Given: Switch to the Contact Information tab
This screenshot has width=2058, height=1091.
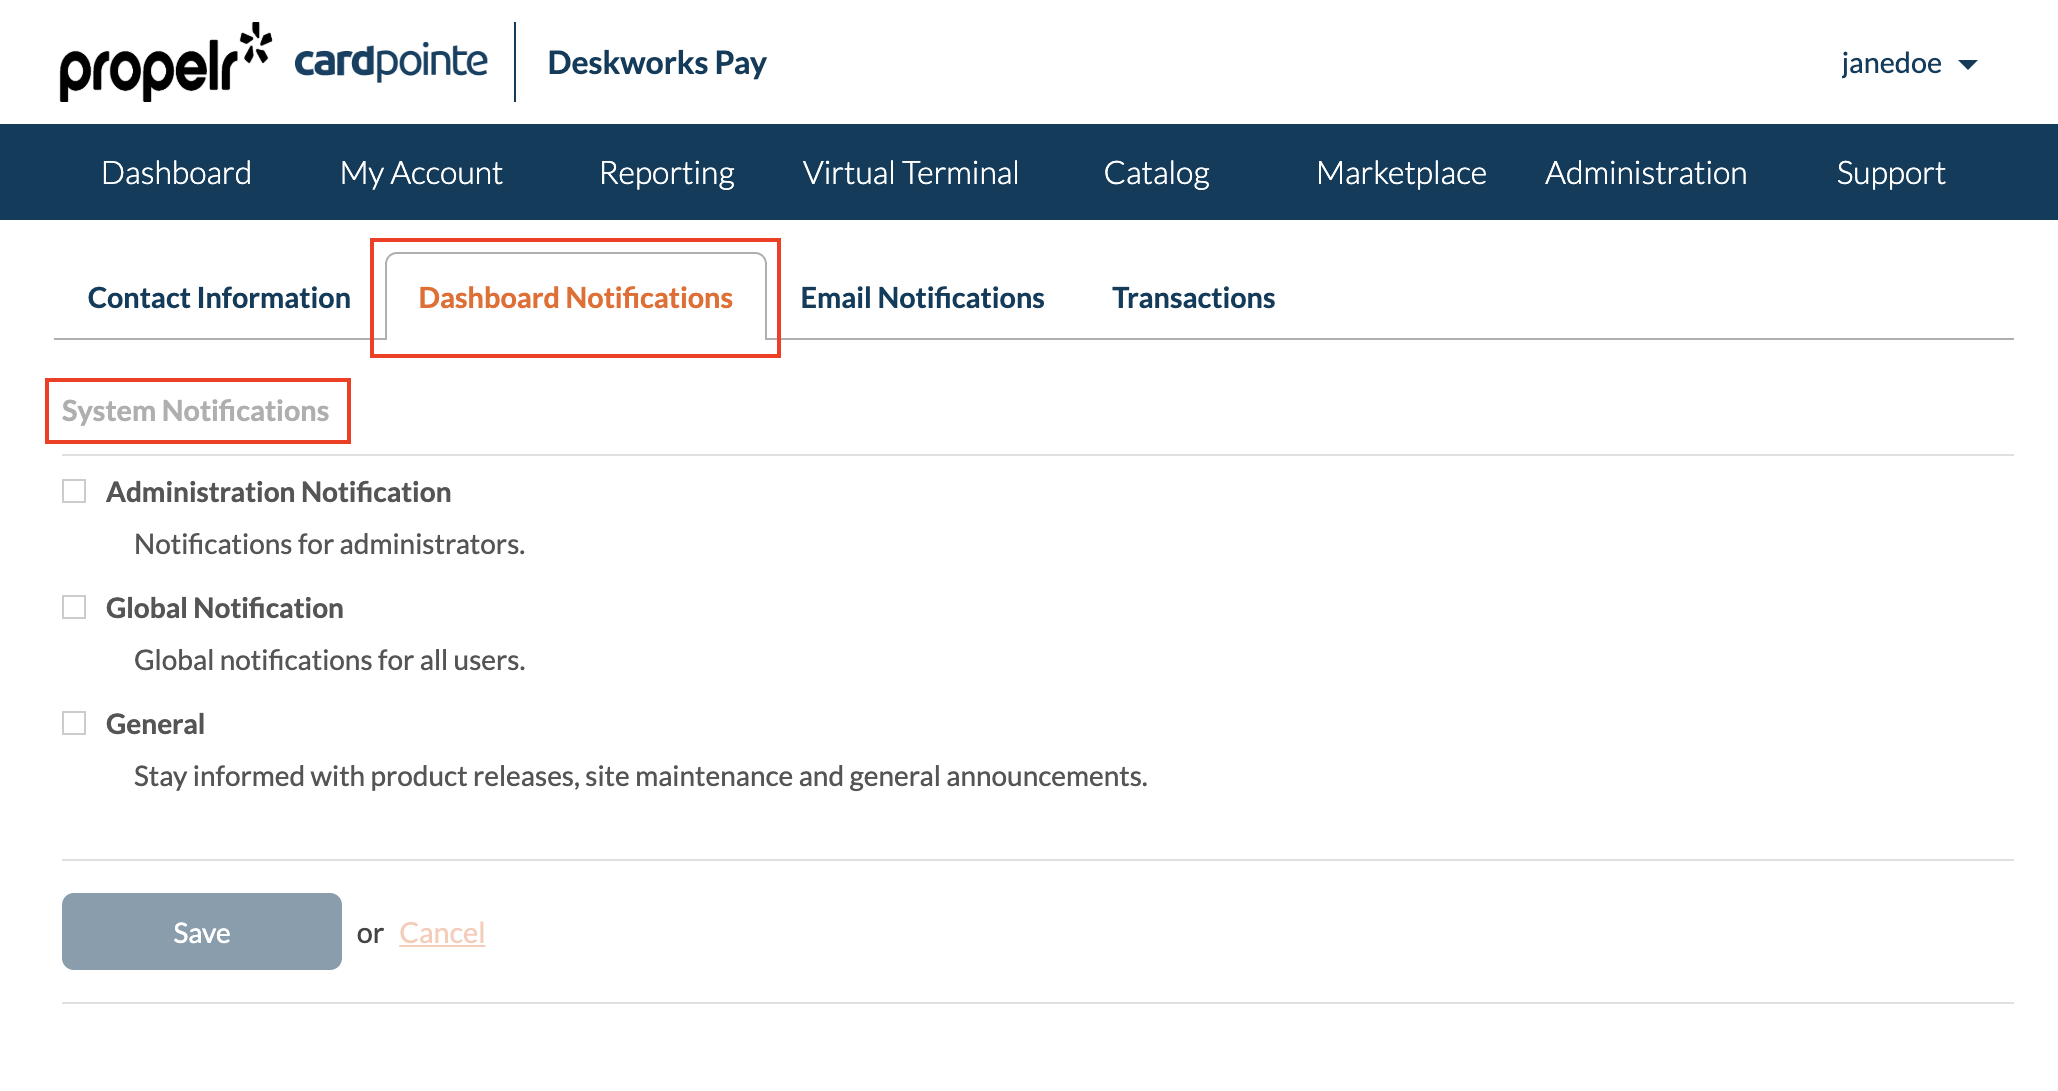Looking at the screenshot, I should point(219,298).
